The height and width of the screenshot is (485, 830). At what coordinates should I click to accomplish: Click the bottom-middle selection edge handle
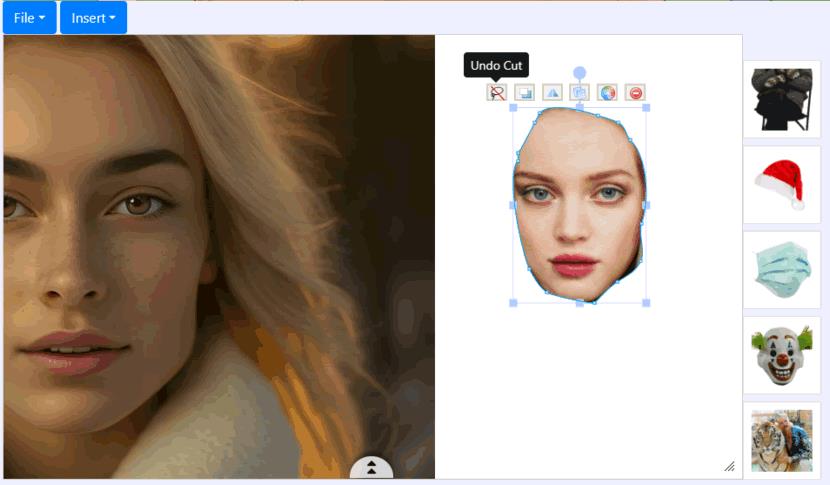point(580,303)
